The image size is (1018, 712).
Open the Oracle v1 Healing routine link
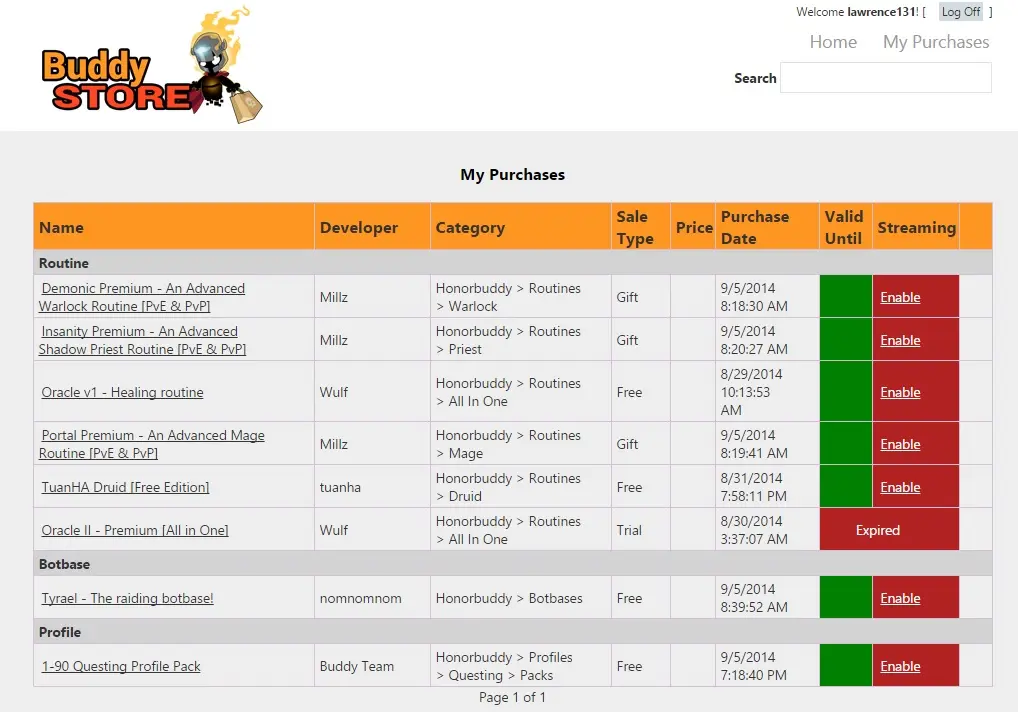tap(122, 392)
